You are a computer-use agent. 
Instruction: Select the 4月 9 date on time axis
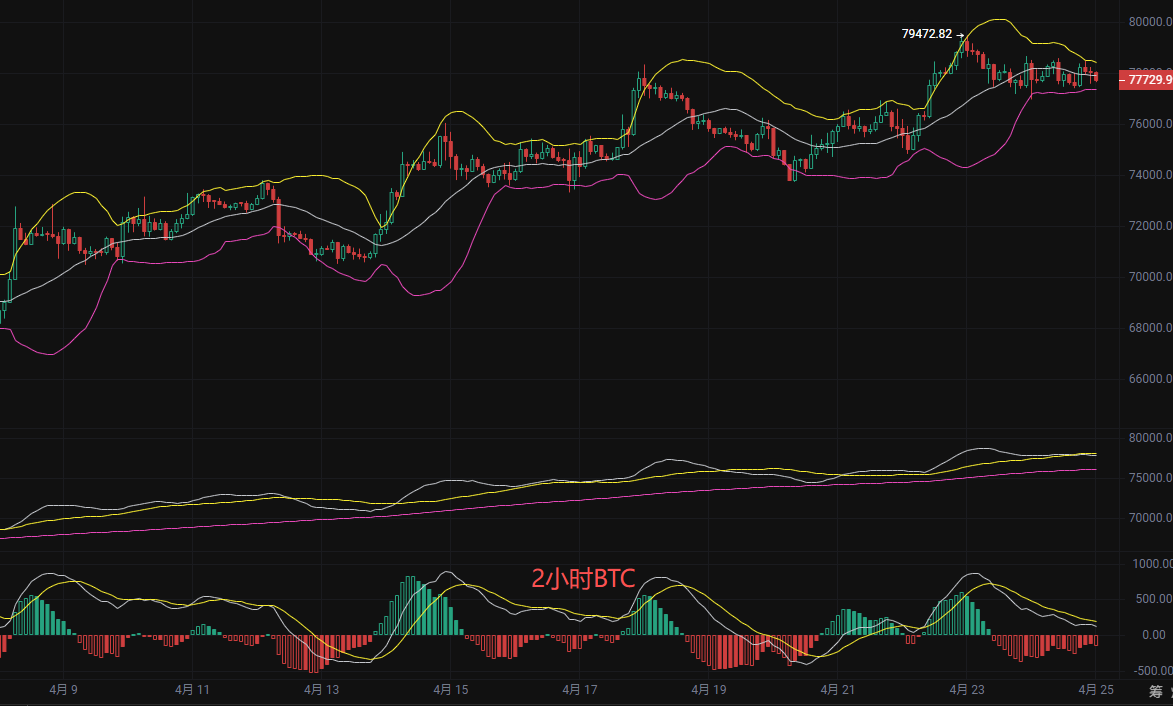[63, 690]
